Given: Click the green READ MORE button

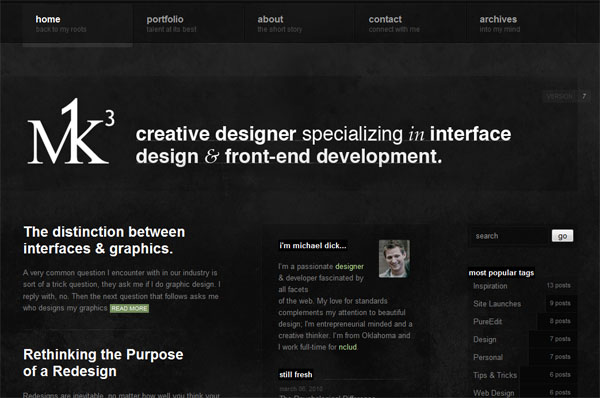Looking at the screenshot, I should tap(129, 308).
